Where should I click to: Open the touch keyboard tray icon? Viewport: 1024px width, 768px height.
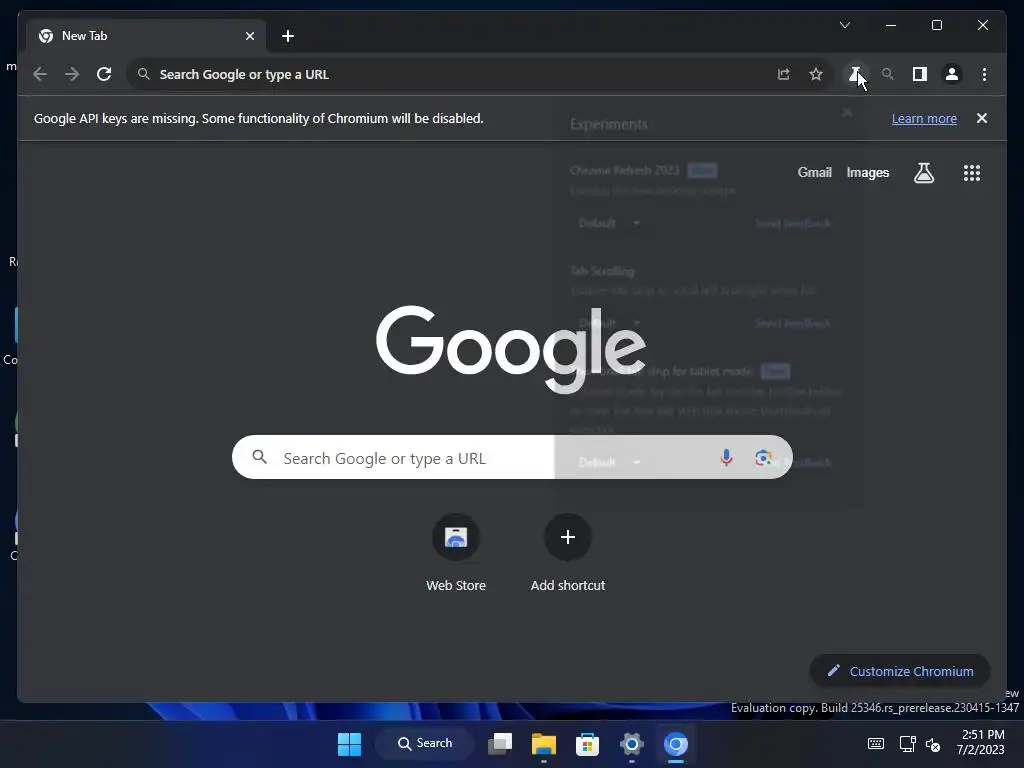(x=876, y=744)
